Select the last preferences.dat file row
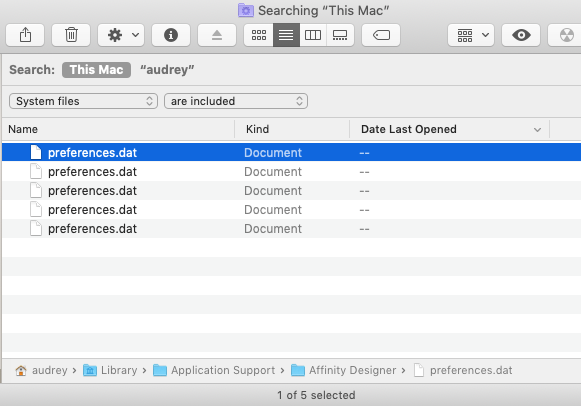This screenshot has width=581, height=406. [291, 229]
